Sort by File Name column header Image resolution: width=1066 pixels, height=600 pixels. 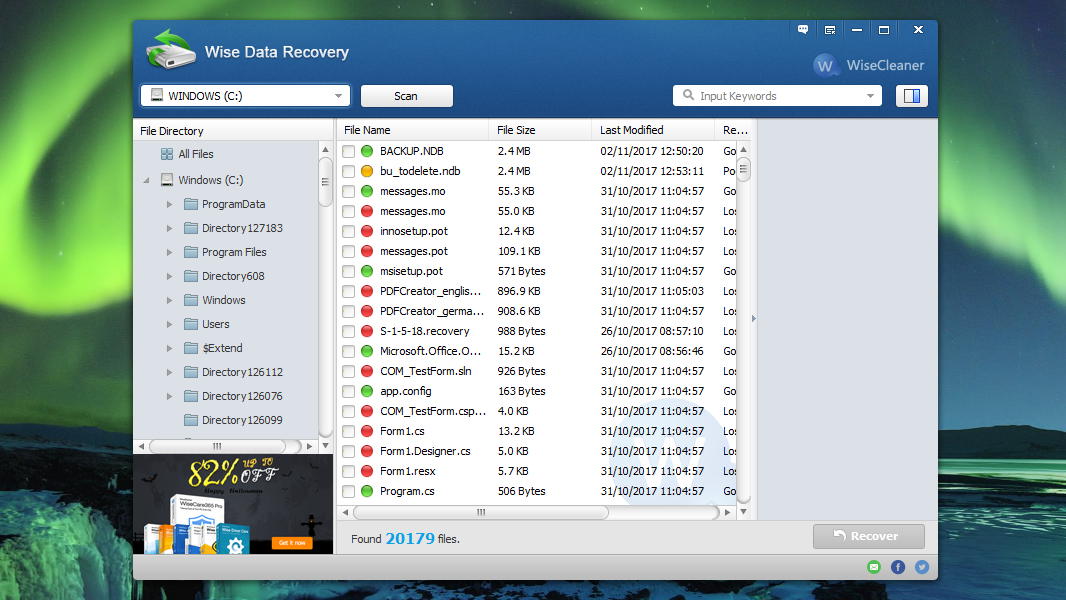point(413,130)
